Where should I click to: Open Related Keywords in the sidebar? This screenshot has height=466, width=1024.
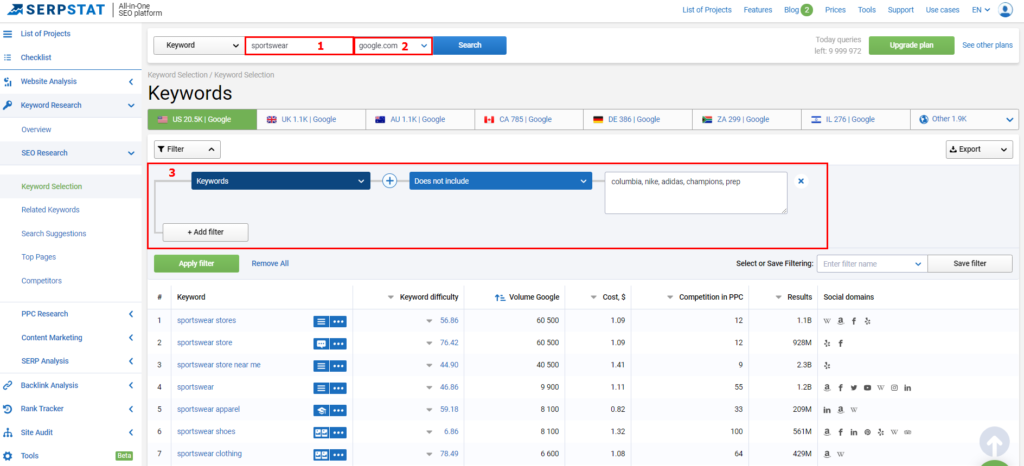point(50,210)
